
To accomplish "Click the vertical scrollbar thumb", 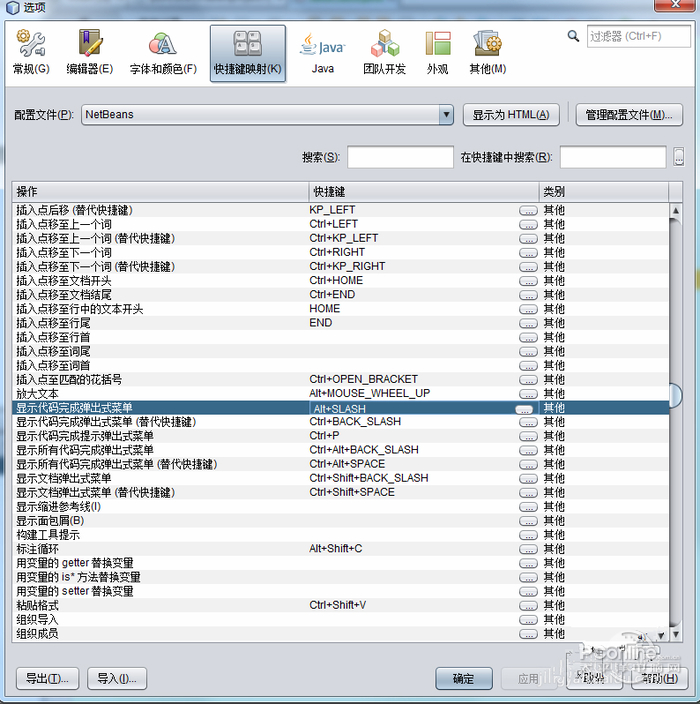I will (675, 396).
